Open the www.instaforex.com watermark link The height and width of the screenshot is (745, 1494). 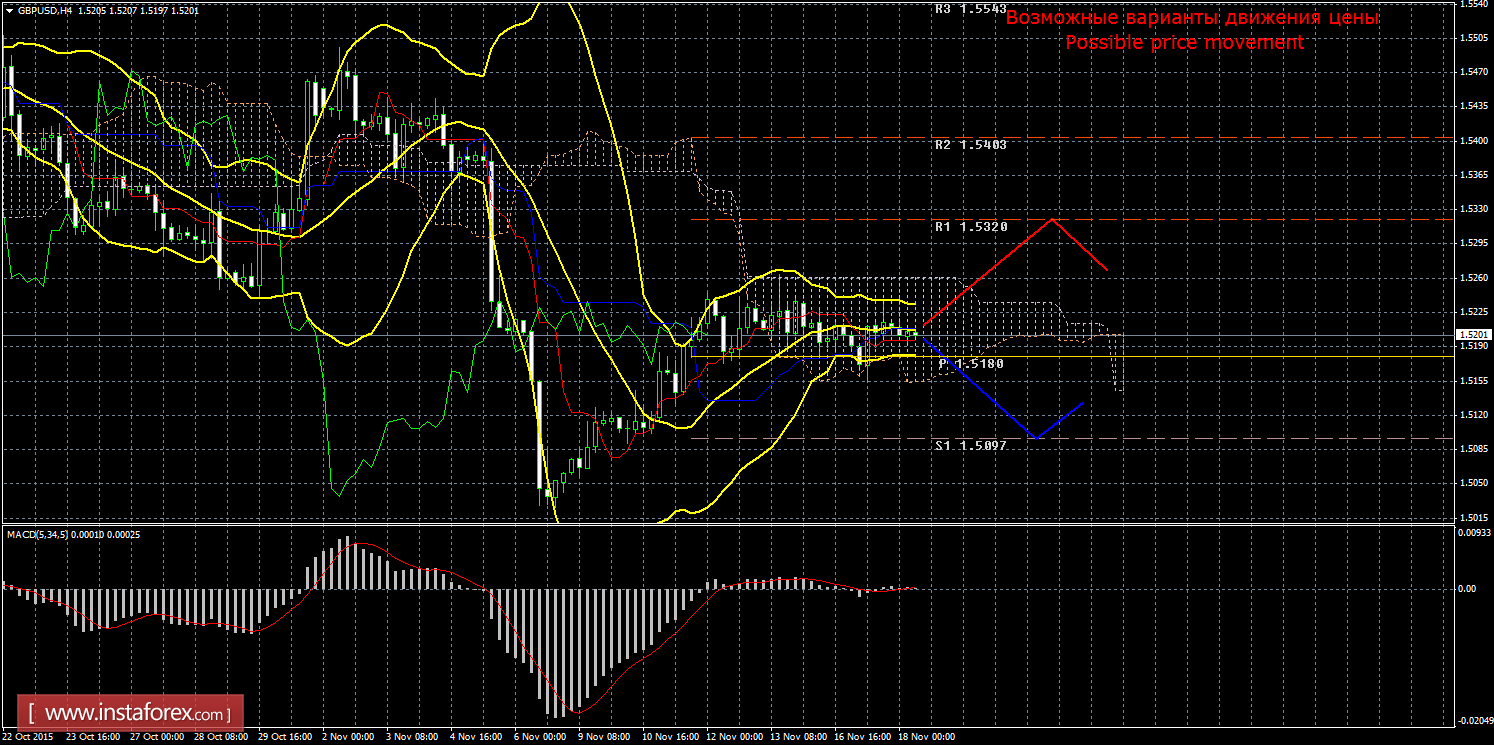(x=137, y=714)
